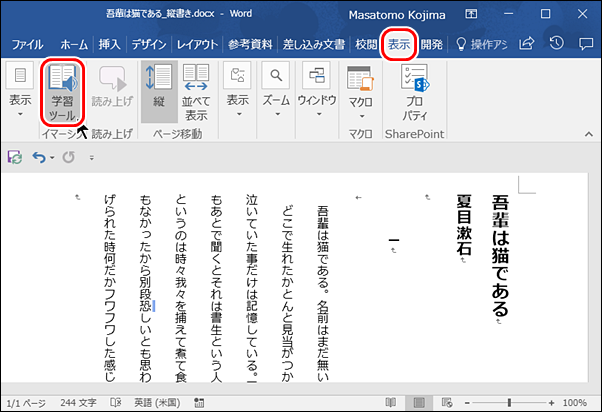Switch to the ホーム tab
602x412 pixels.
(74, 45)
